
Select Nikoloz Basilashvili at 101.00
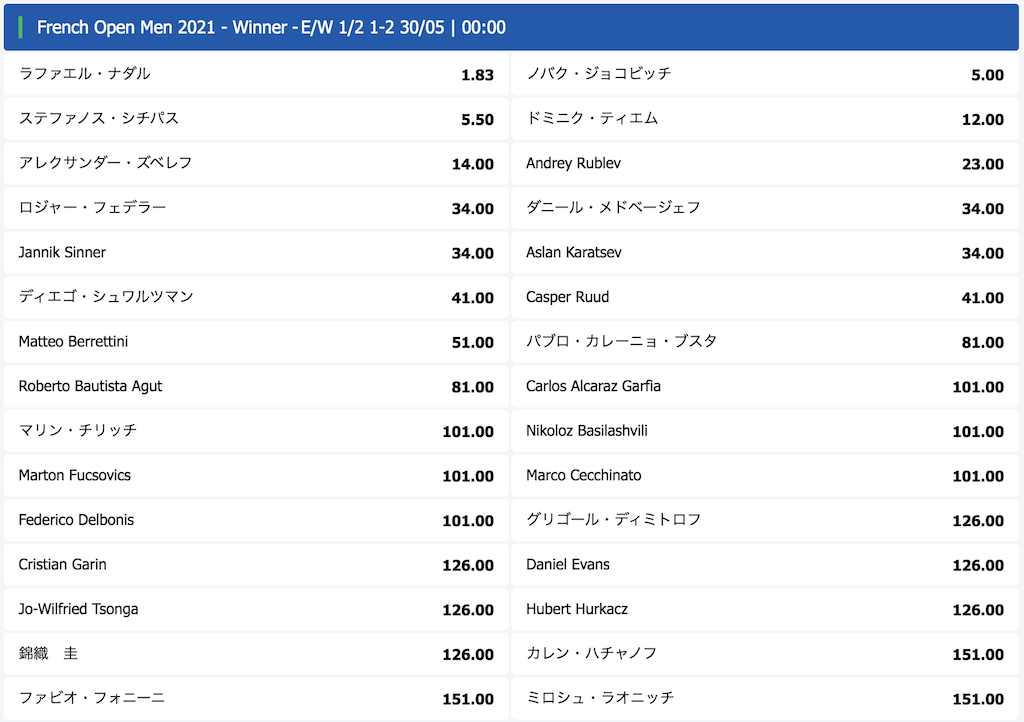(x=765, y=431)
